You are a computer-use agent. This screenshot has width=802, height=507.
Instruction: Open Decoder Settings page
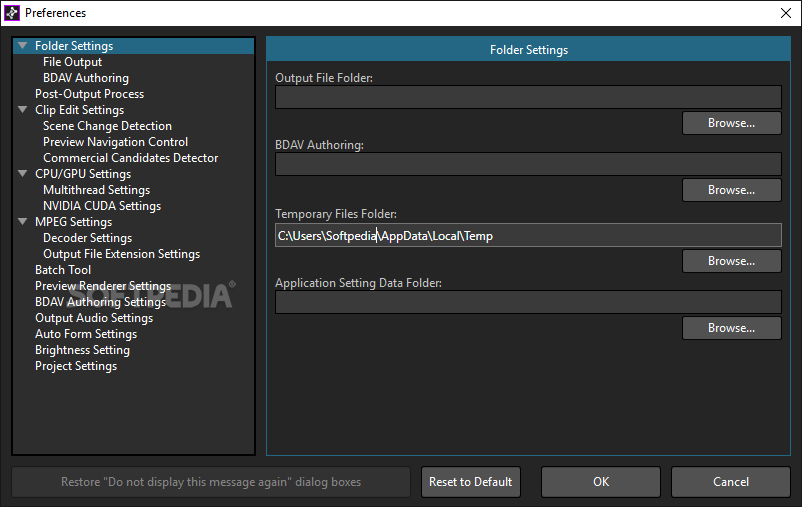tap(87, 238)
